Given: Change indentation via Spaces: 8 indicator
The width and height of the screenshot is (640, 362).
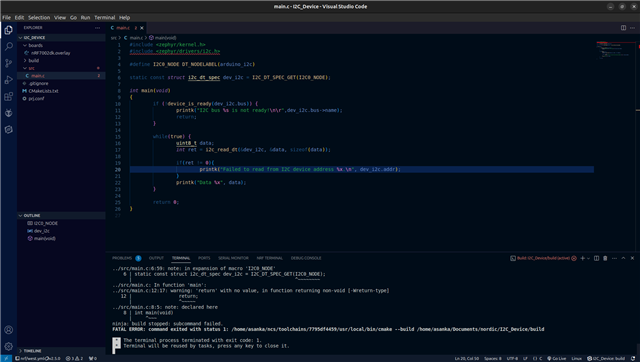Looking at the screenshot, I should pos(493,358).
